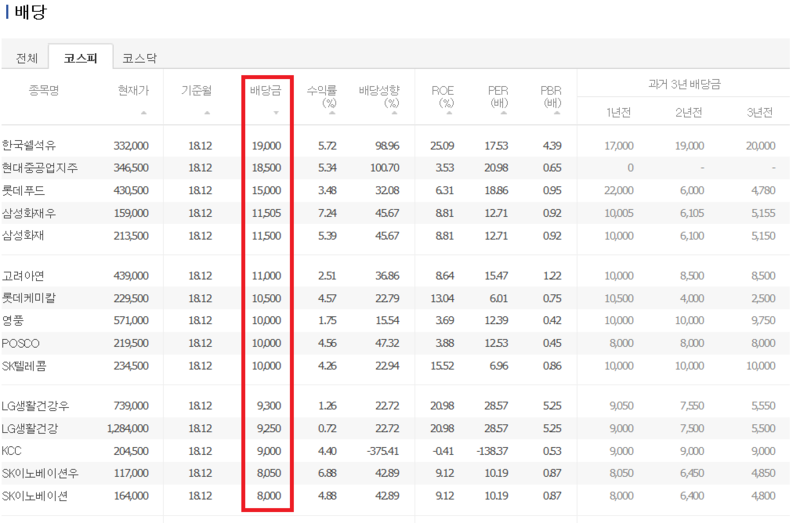Select 영풍 PBR value 0.42
The width and height of the screenshot is (800, 523).
pos(552,320)
